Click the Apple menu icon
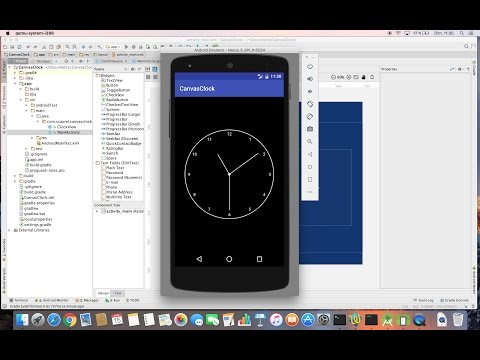Image resolution: width=480 pixels, height=360 pixels. (8, 33)
